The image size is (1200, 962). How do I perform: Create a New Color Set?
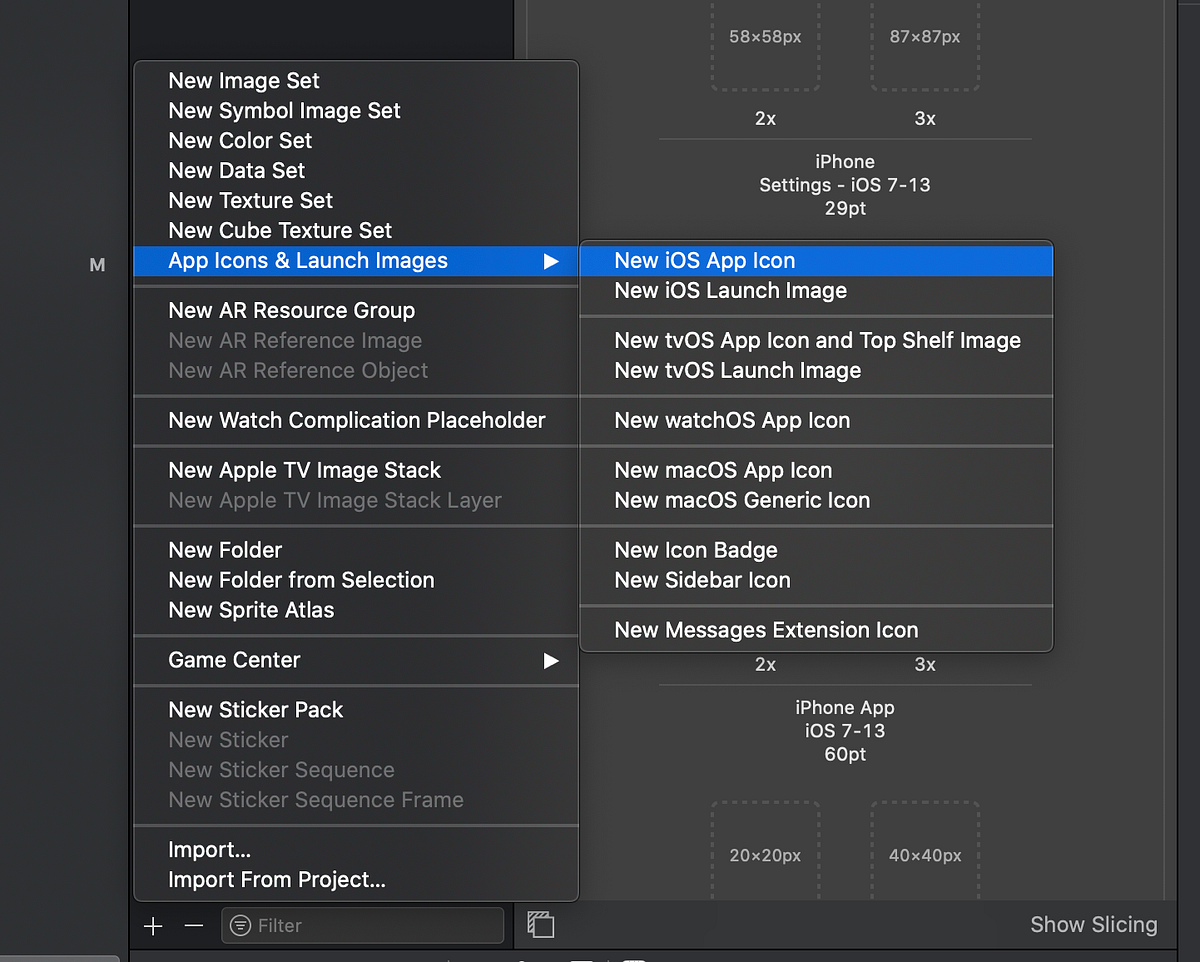pyautogui.click(x=240, y=140)
